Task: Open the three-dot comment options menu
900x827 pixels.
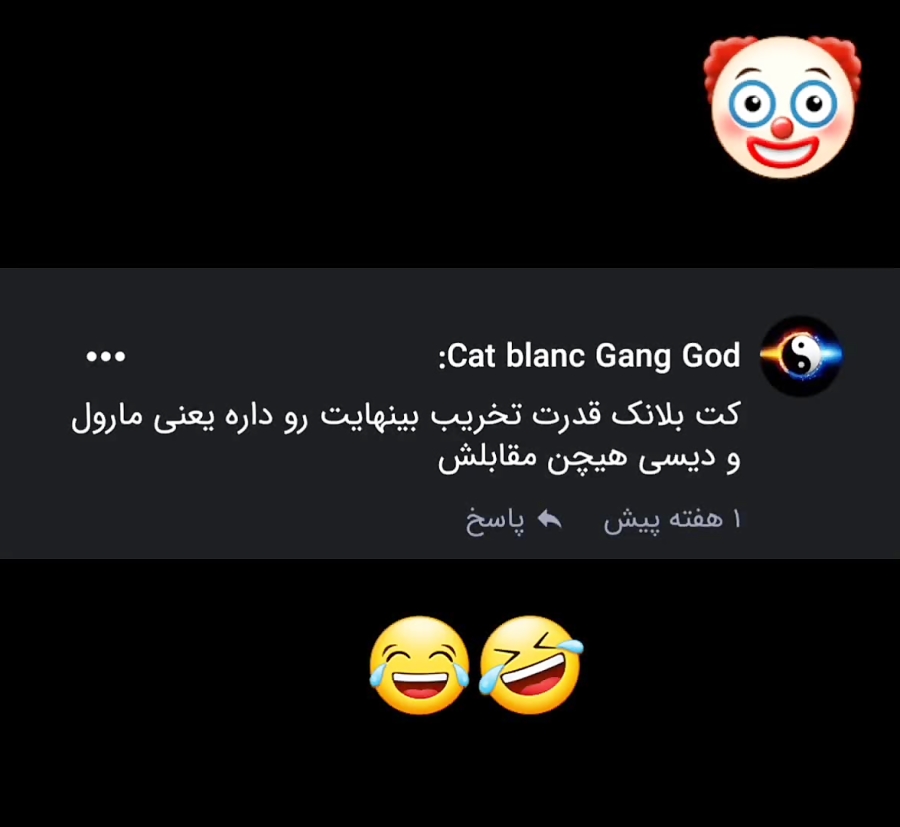Action: [x=106, y=356]
